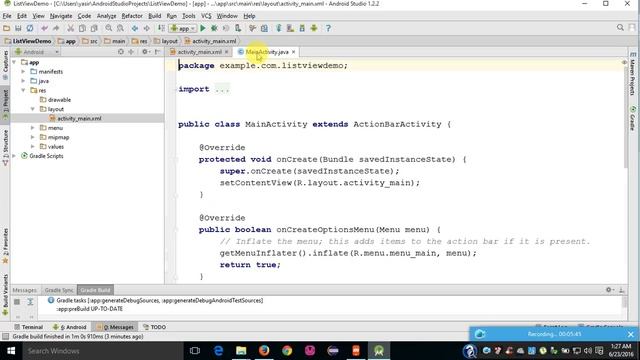The width and height of the screenshot is (640, 360).
Task: Close the activity_main.xml editor tab
Action: click(x=227, y=52)
